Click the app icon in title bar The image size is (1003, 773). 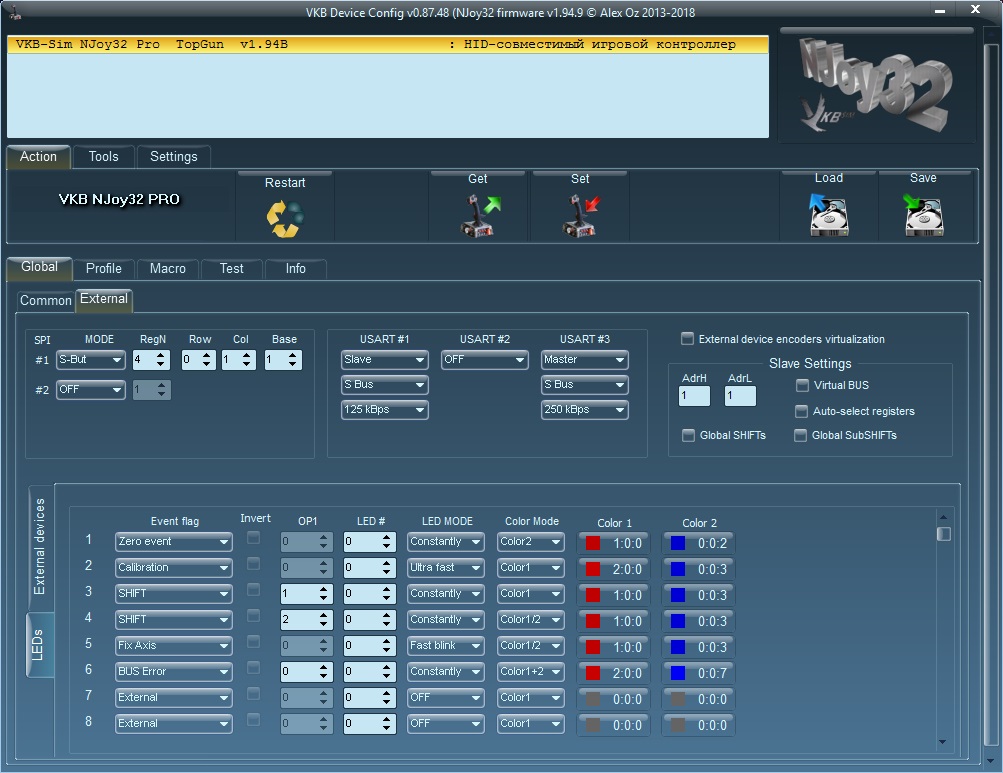pyautogui.click(x=15, y=12)
